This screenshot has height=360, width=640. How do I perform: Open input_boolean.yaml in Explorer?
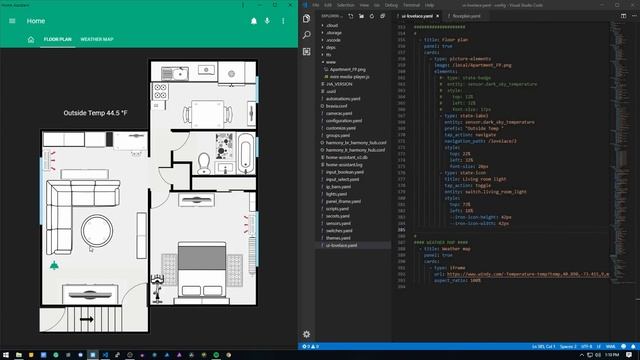344,172
